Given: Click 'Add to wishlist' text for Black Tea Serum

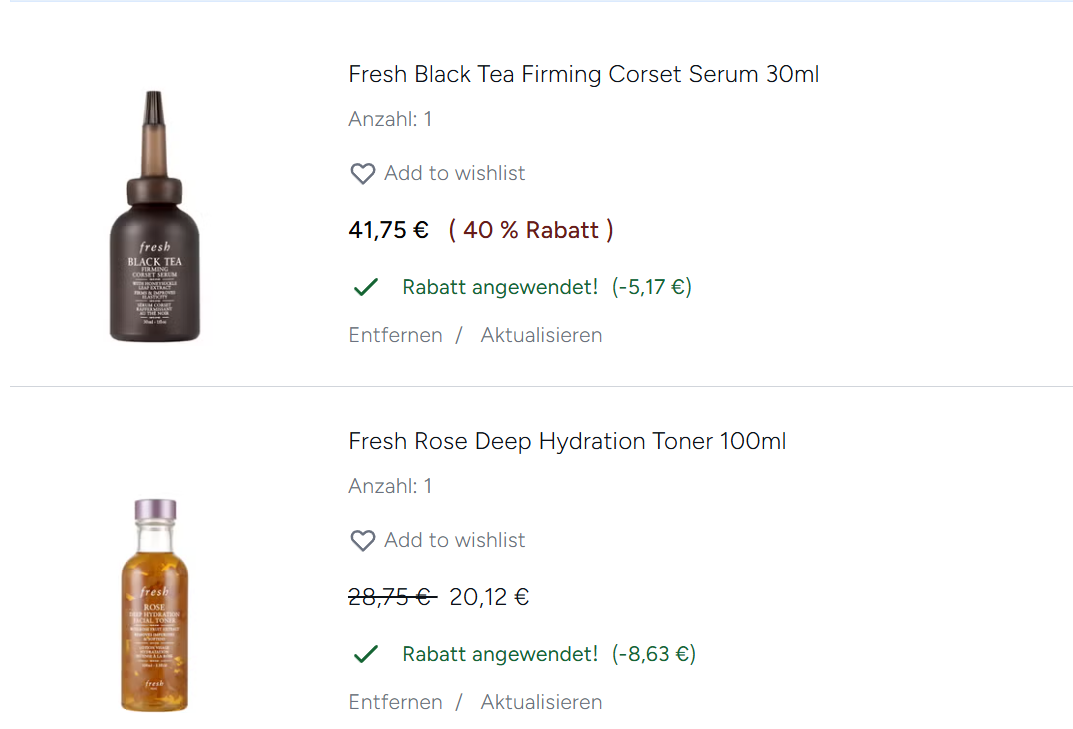Looking at the screenshot, I should (x=454, y=173).
